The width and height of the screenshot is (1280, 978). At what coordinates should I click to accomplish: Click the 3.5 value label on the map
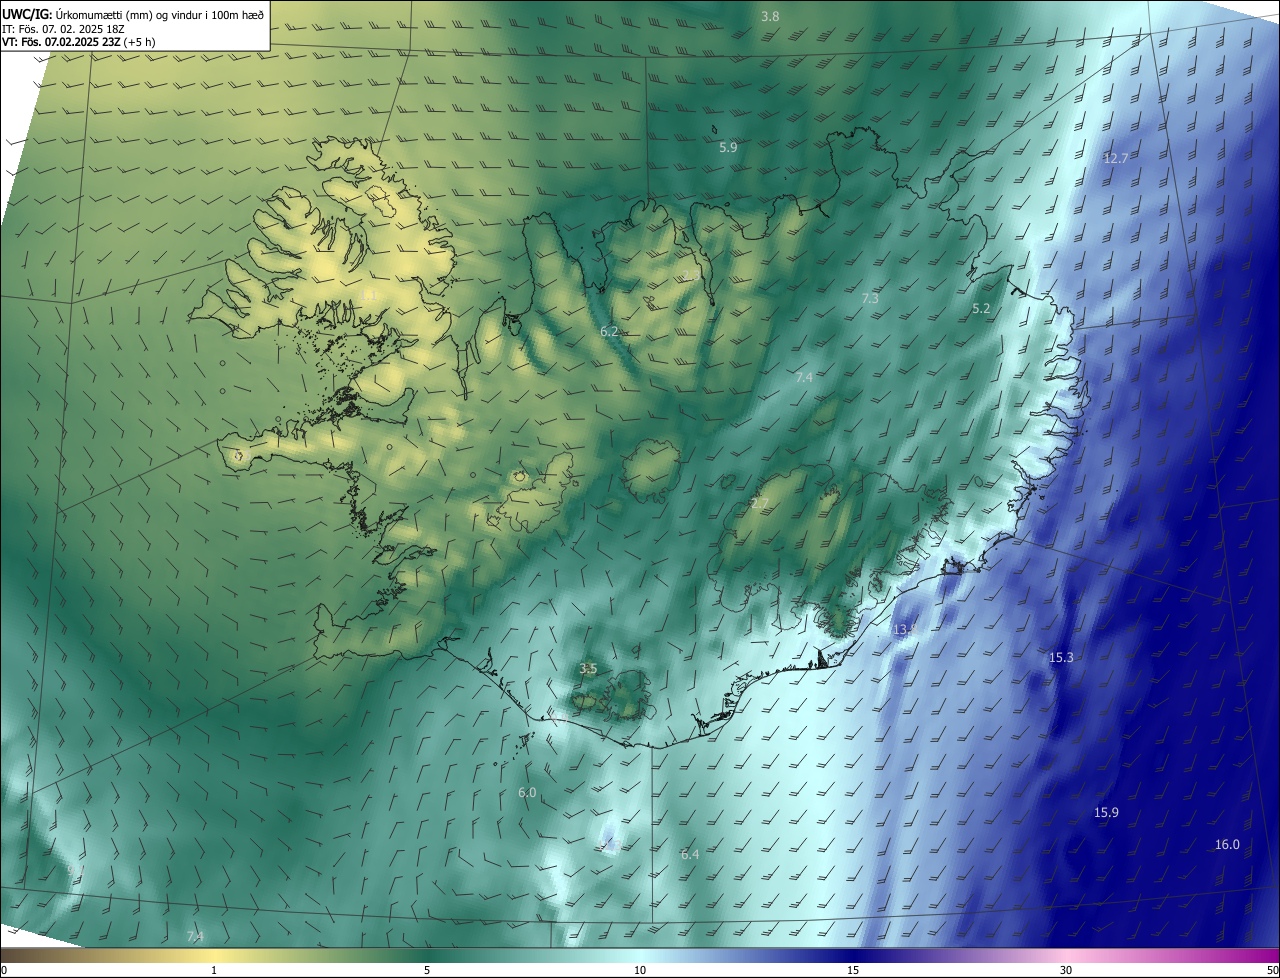tap(588, 668)
